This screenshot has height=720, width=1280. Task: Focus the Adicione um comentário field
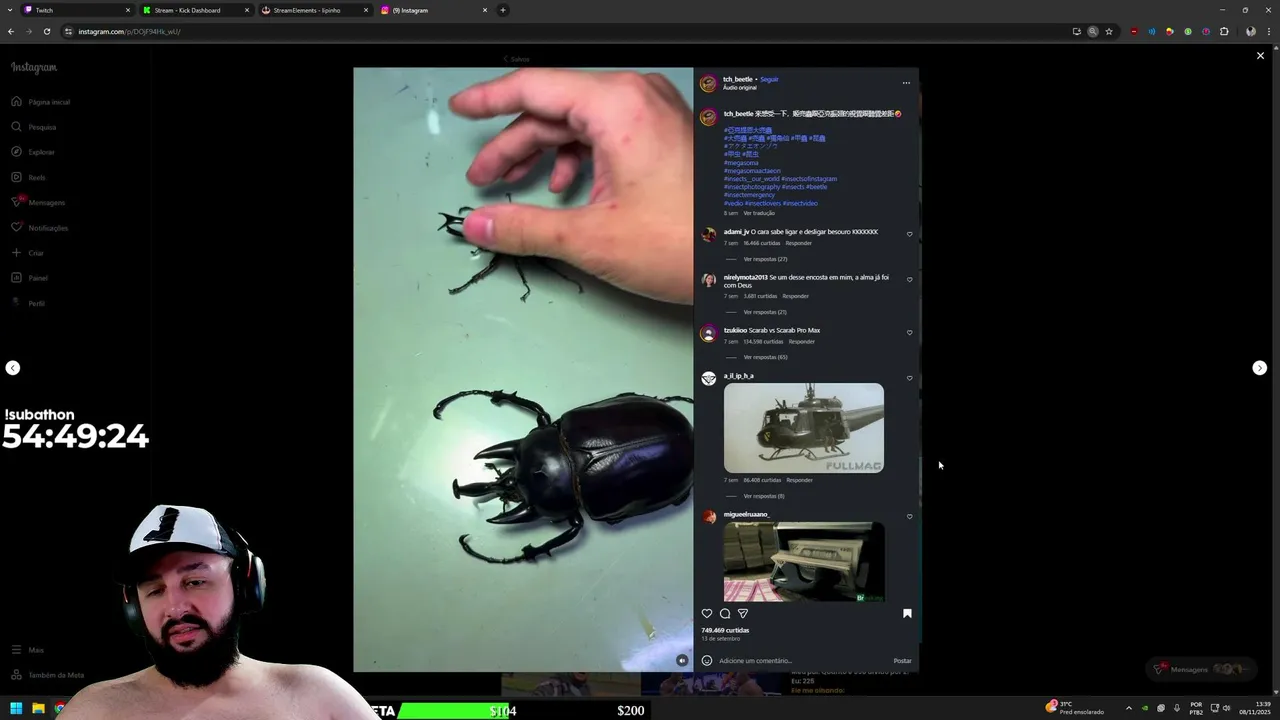pos(803,660)
